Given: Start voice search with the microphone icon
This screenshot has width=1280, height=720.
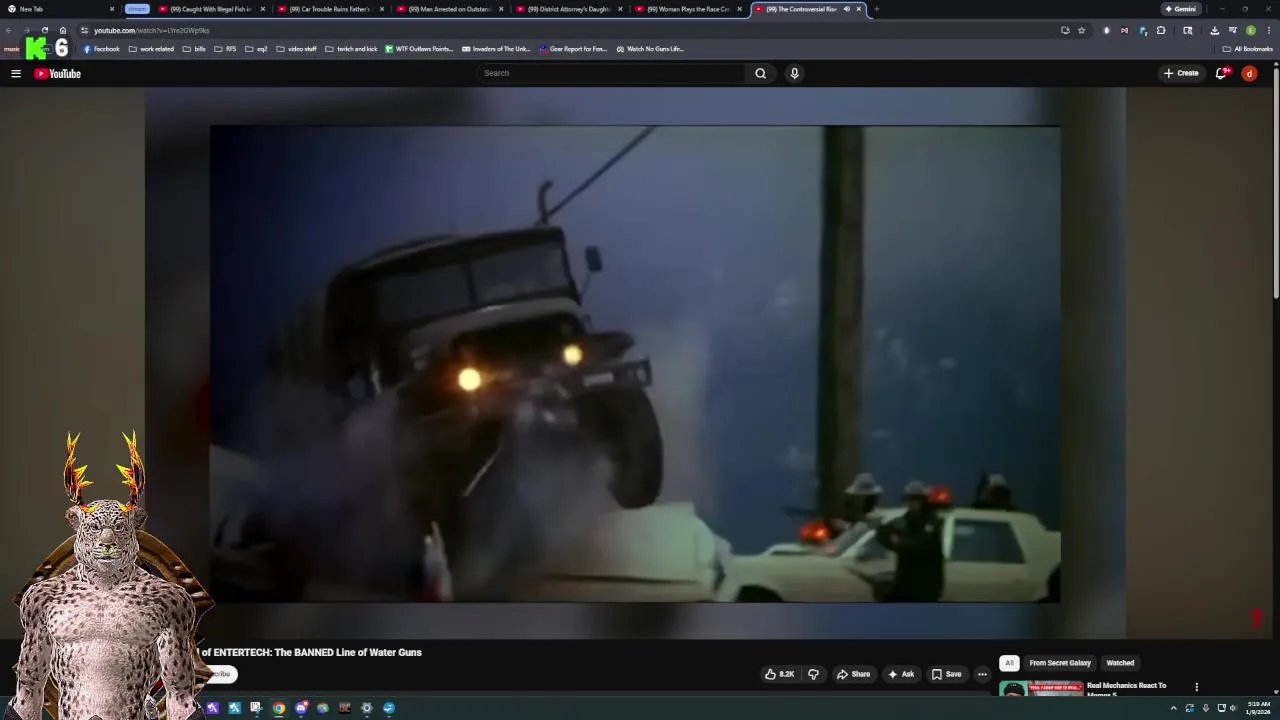Looking at the screenshot, I should coord(794,73).
